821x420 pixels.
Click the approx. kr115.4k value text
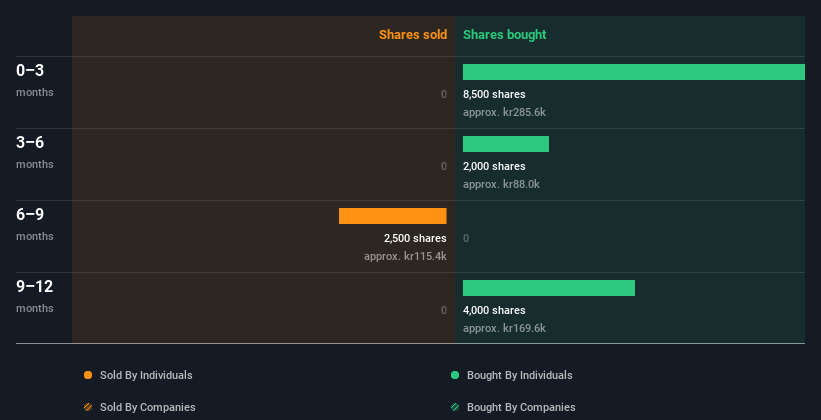click(x=405, y=257)
